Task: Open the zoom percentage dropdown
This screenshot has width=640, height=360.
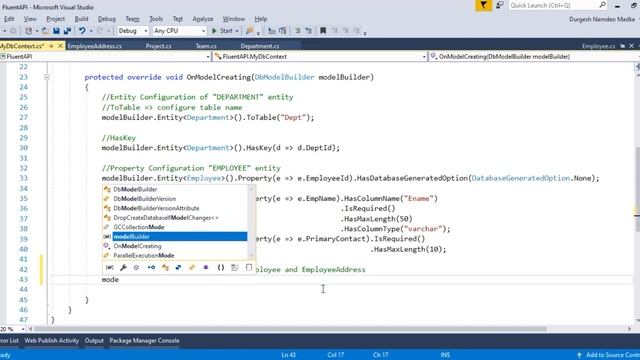Action: pos(23,329)
